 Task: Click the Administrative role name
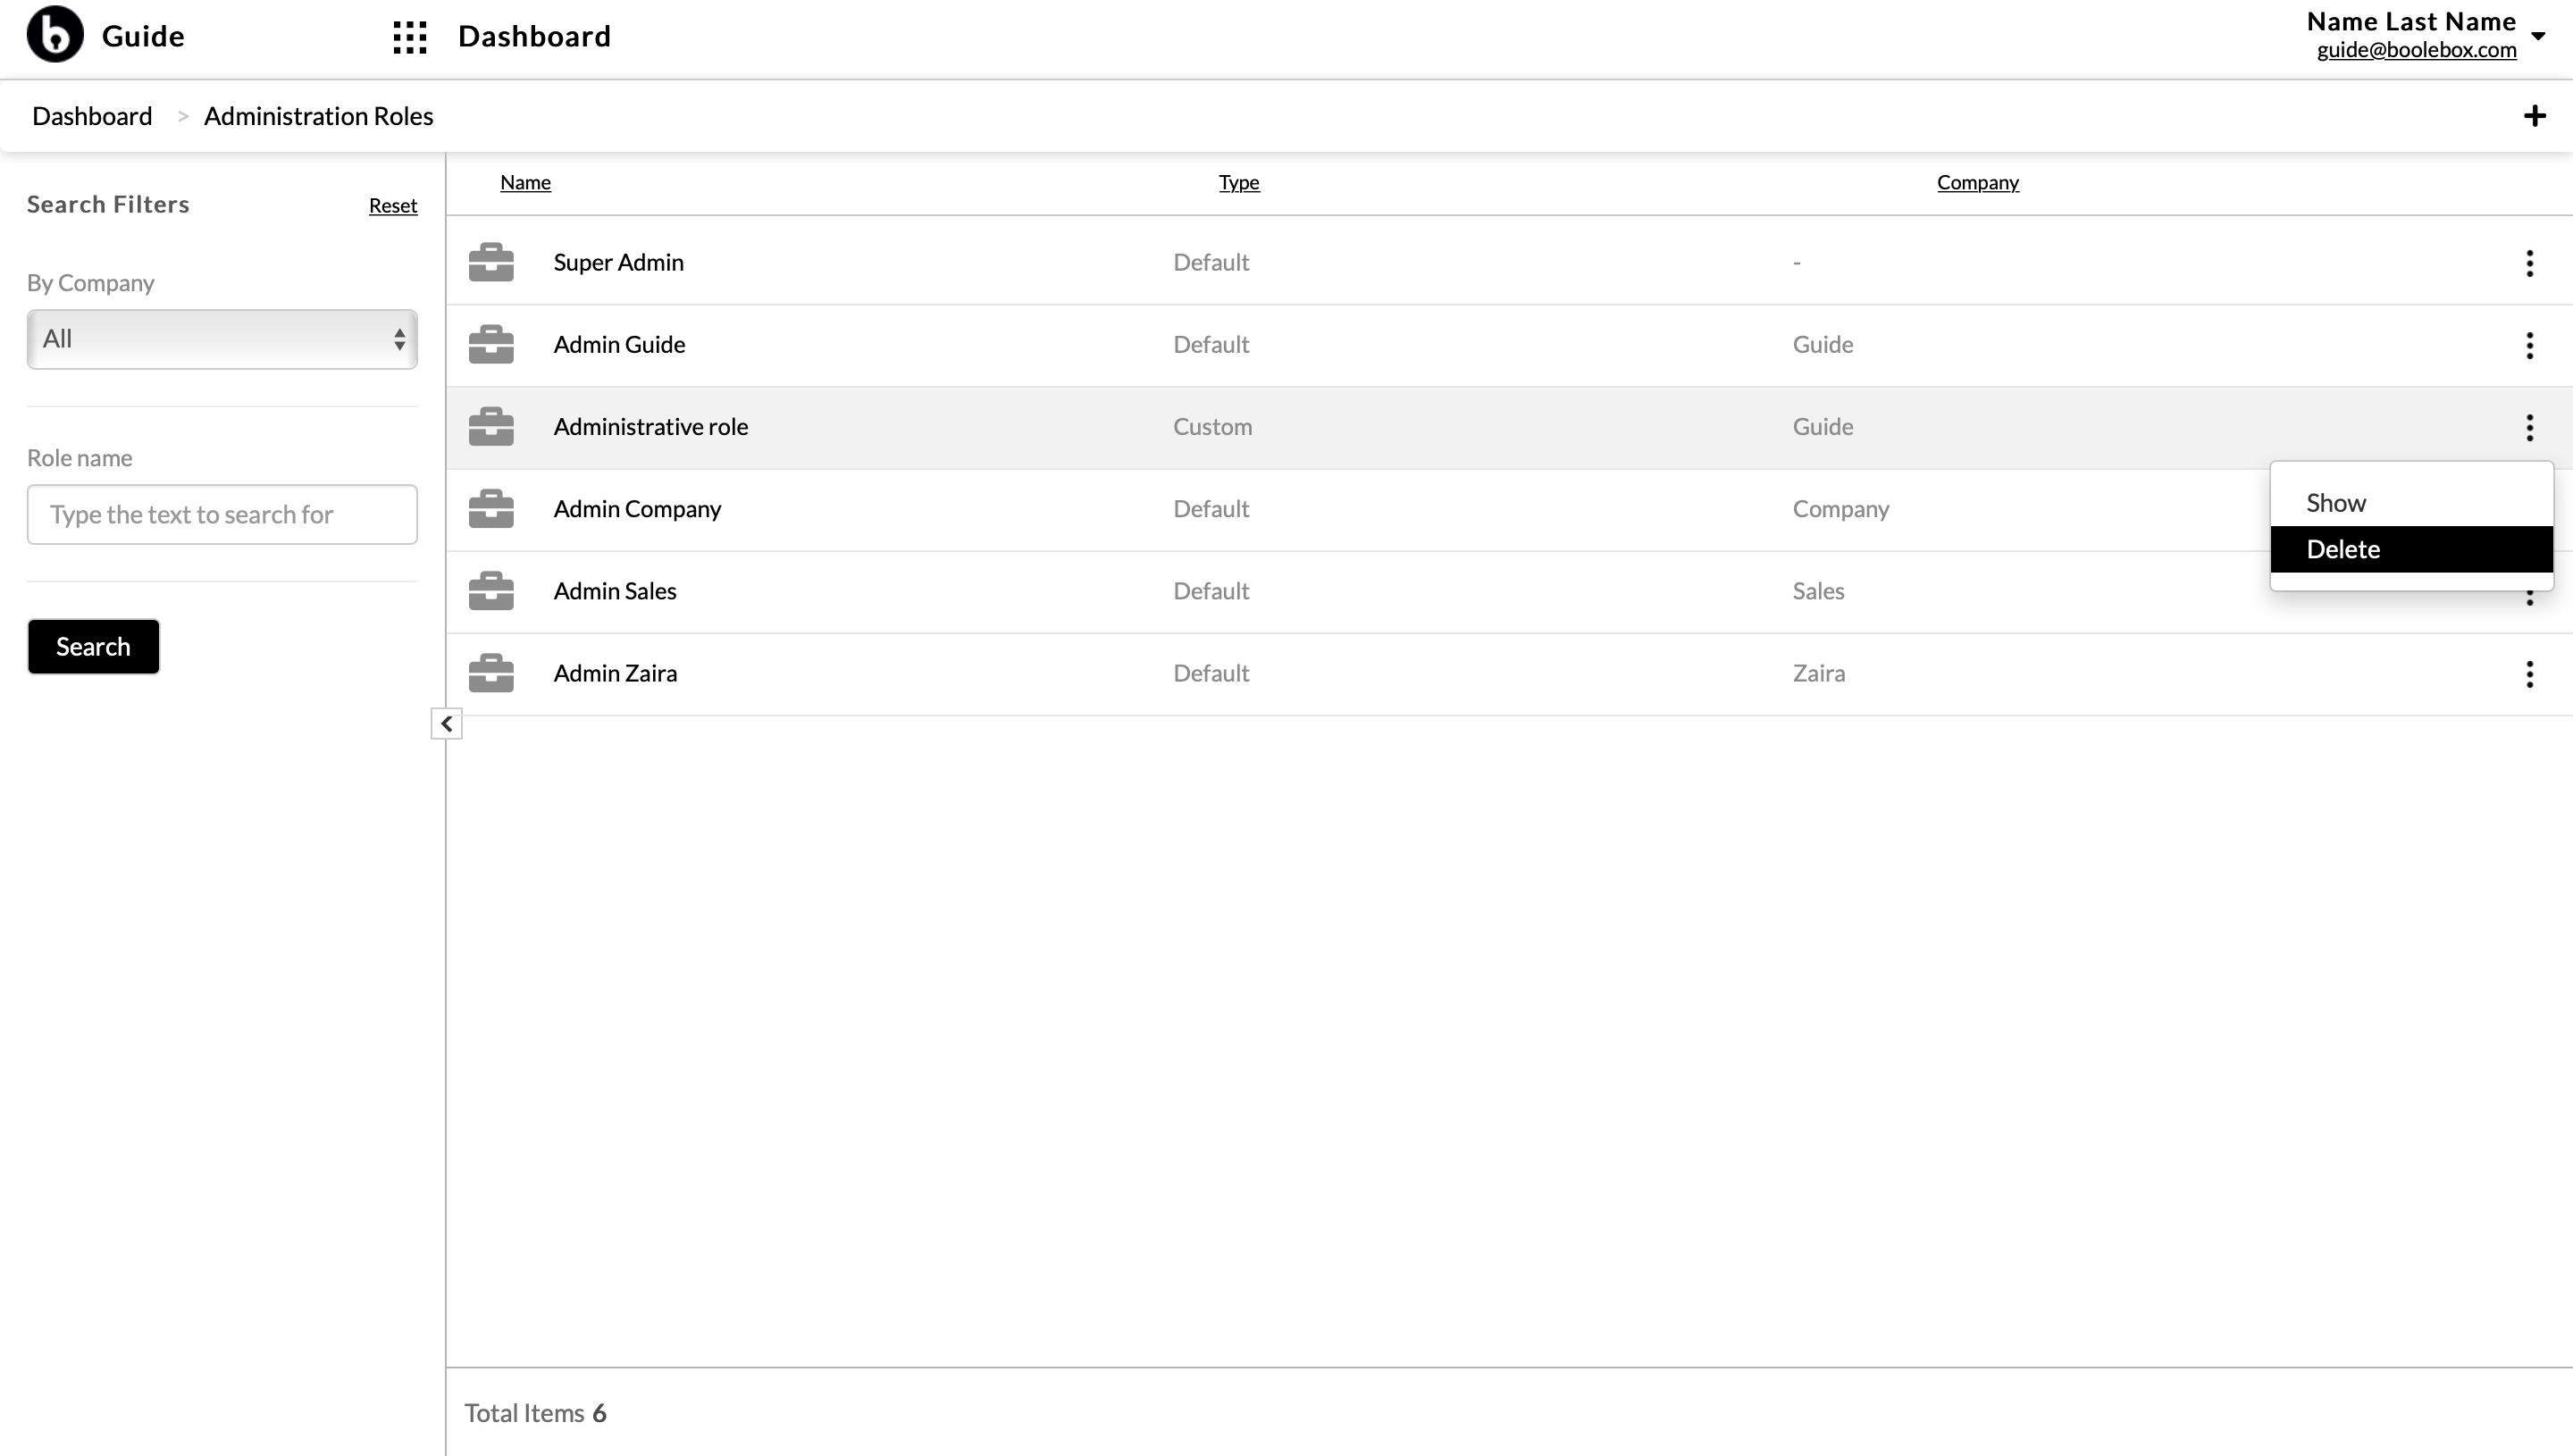point(651,426)
